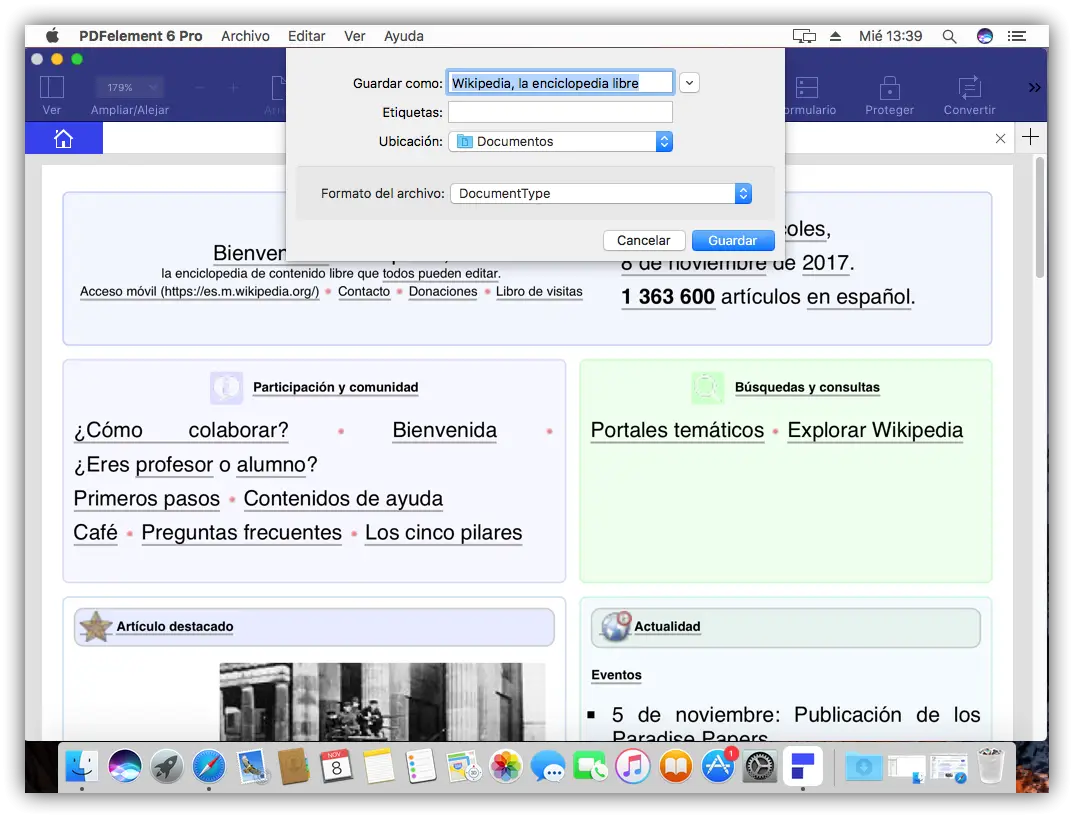Viewport: 1074px width, 818px height.
Task: Open the Apple menu
Action: (52, 36)
